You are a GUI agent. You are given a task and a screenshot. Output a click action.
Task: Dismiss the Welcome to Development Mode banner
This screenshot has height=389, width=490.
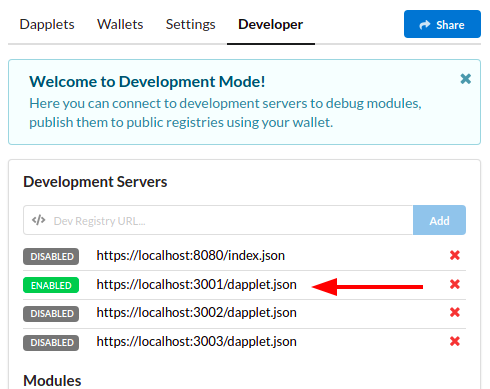tap(466, 79)
